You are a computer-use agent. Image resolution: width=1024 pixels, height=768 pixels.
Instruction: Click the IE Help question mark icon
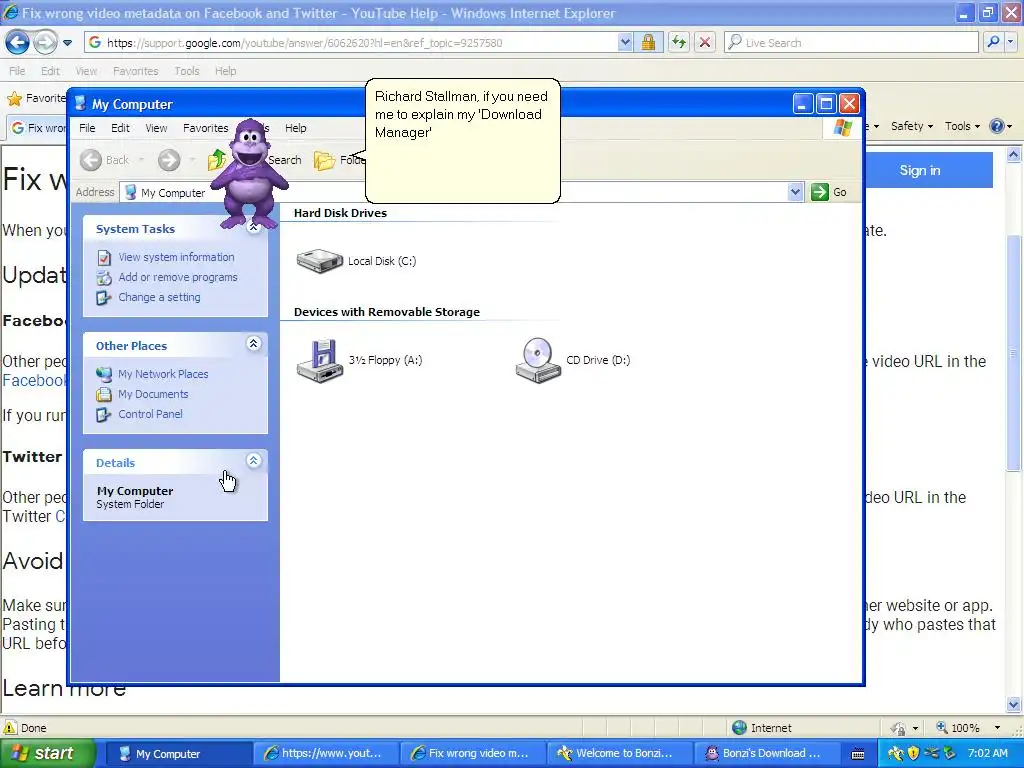pos(997,126)
